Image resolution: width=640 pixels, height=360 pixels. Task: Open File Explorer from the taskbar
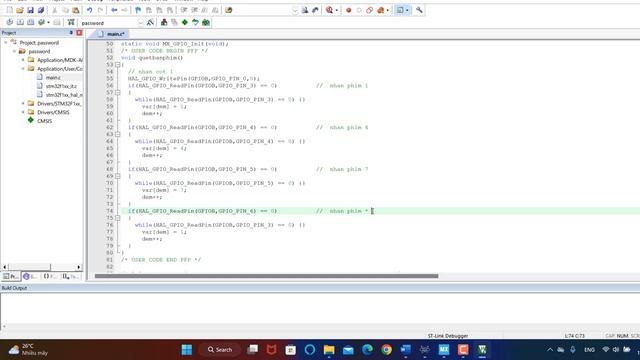[x=329, y=350]
